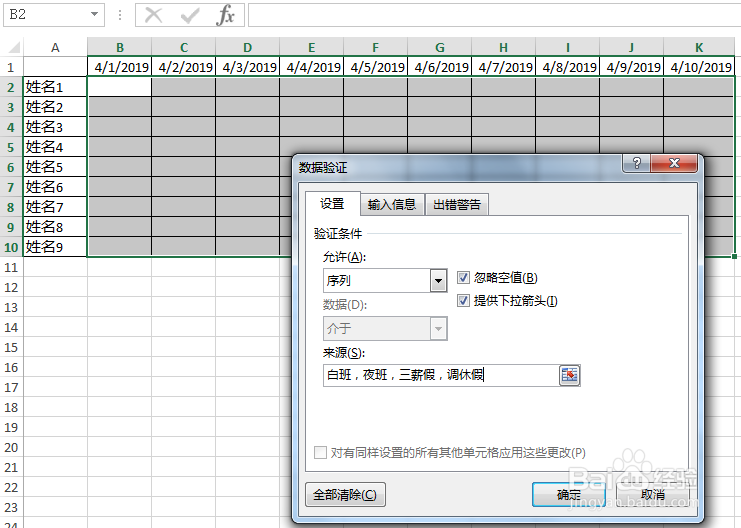Select column H header
741x528 pixels.
(504, 47)
